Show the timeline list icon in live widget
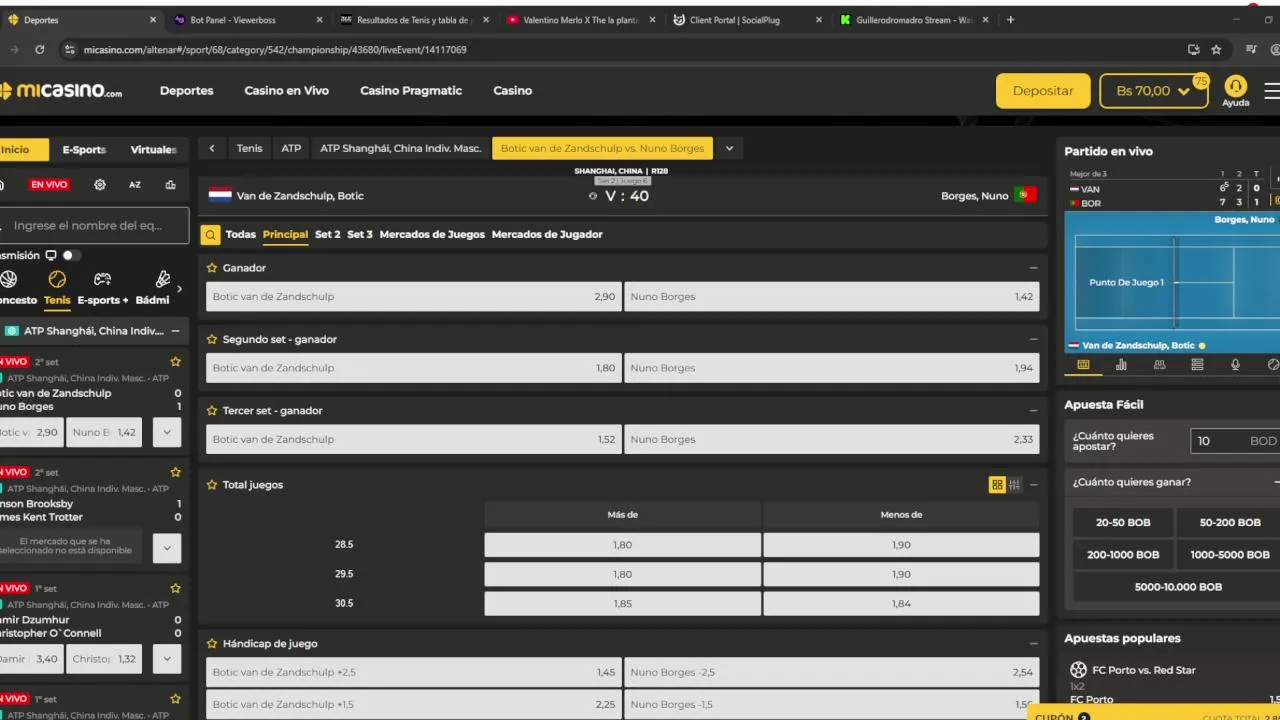 pyautogui.click(x=1197, y=365)
